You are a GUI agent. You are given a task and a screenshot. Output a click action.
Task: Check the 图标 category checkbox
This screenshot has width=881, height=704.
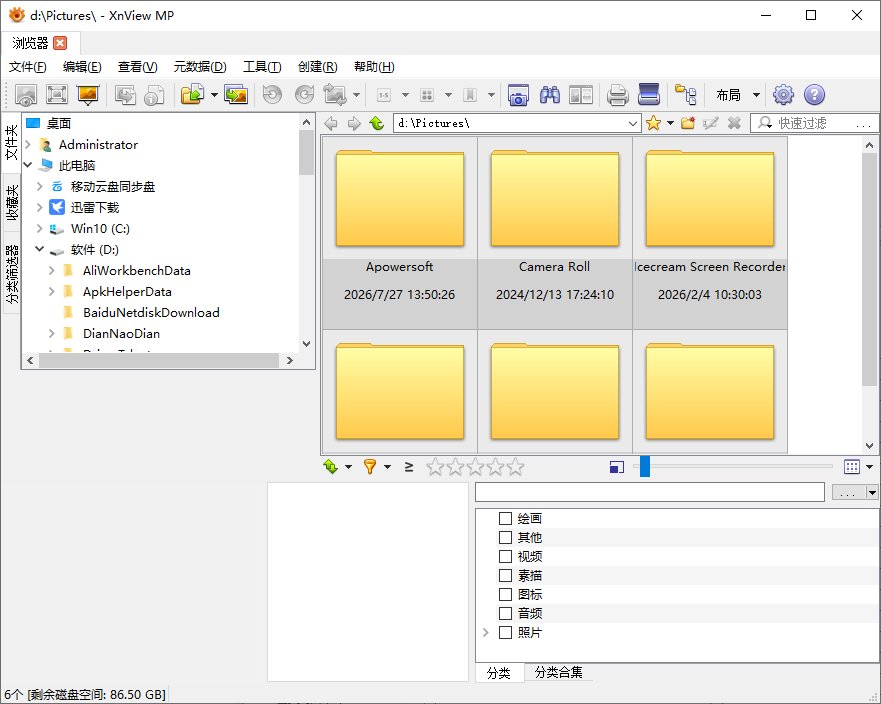(x=505, y=594)
